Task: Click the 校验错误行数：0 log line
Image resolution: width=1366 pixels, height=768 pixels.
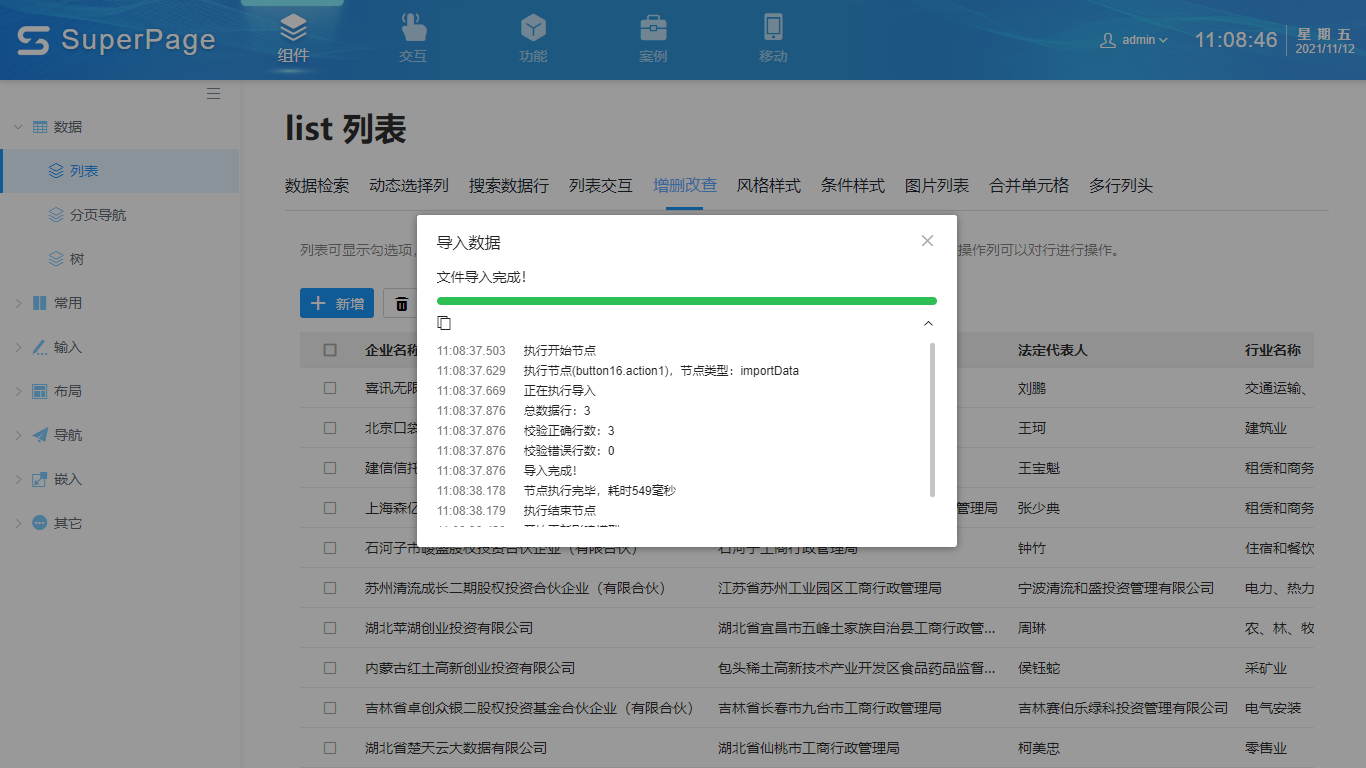Action: 569,451
